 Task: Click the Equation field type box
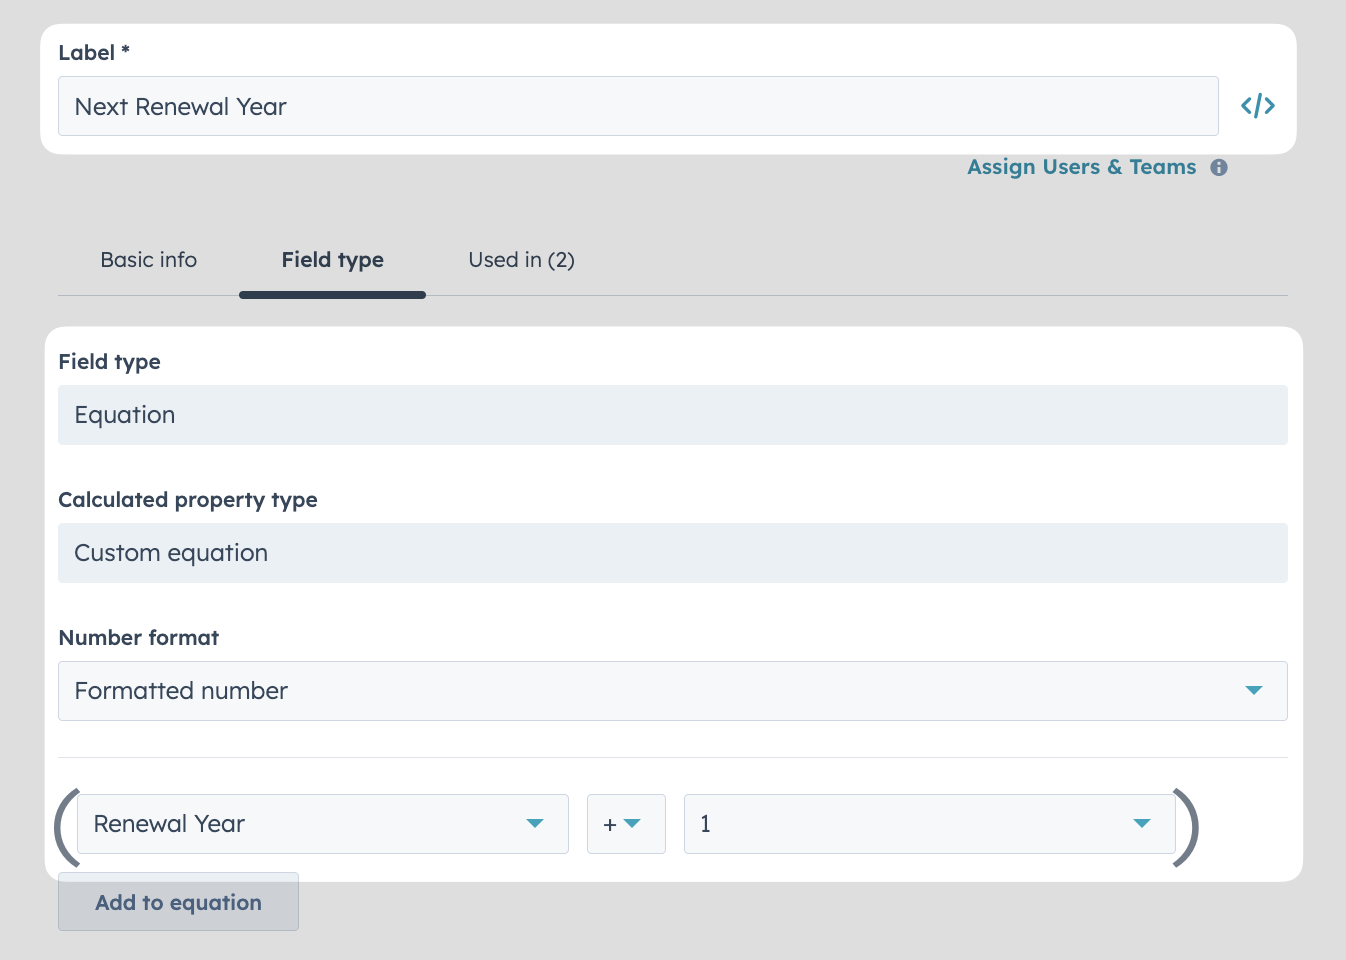click(672, 415)
